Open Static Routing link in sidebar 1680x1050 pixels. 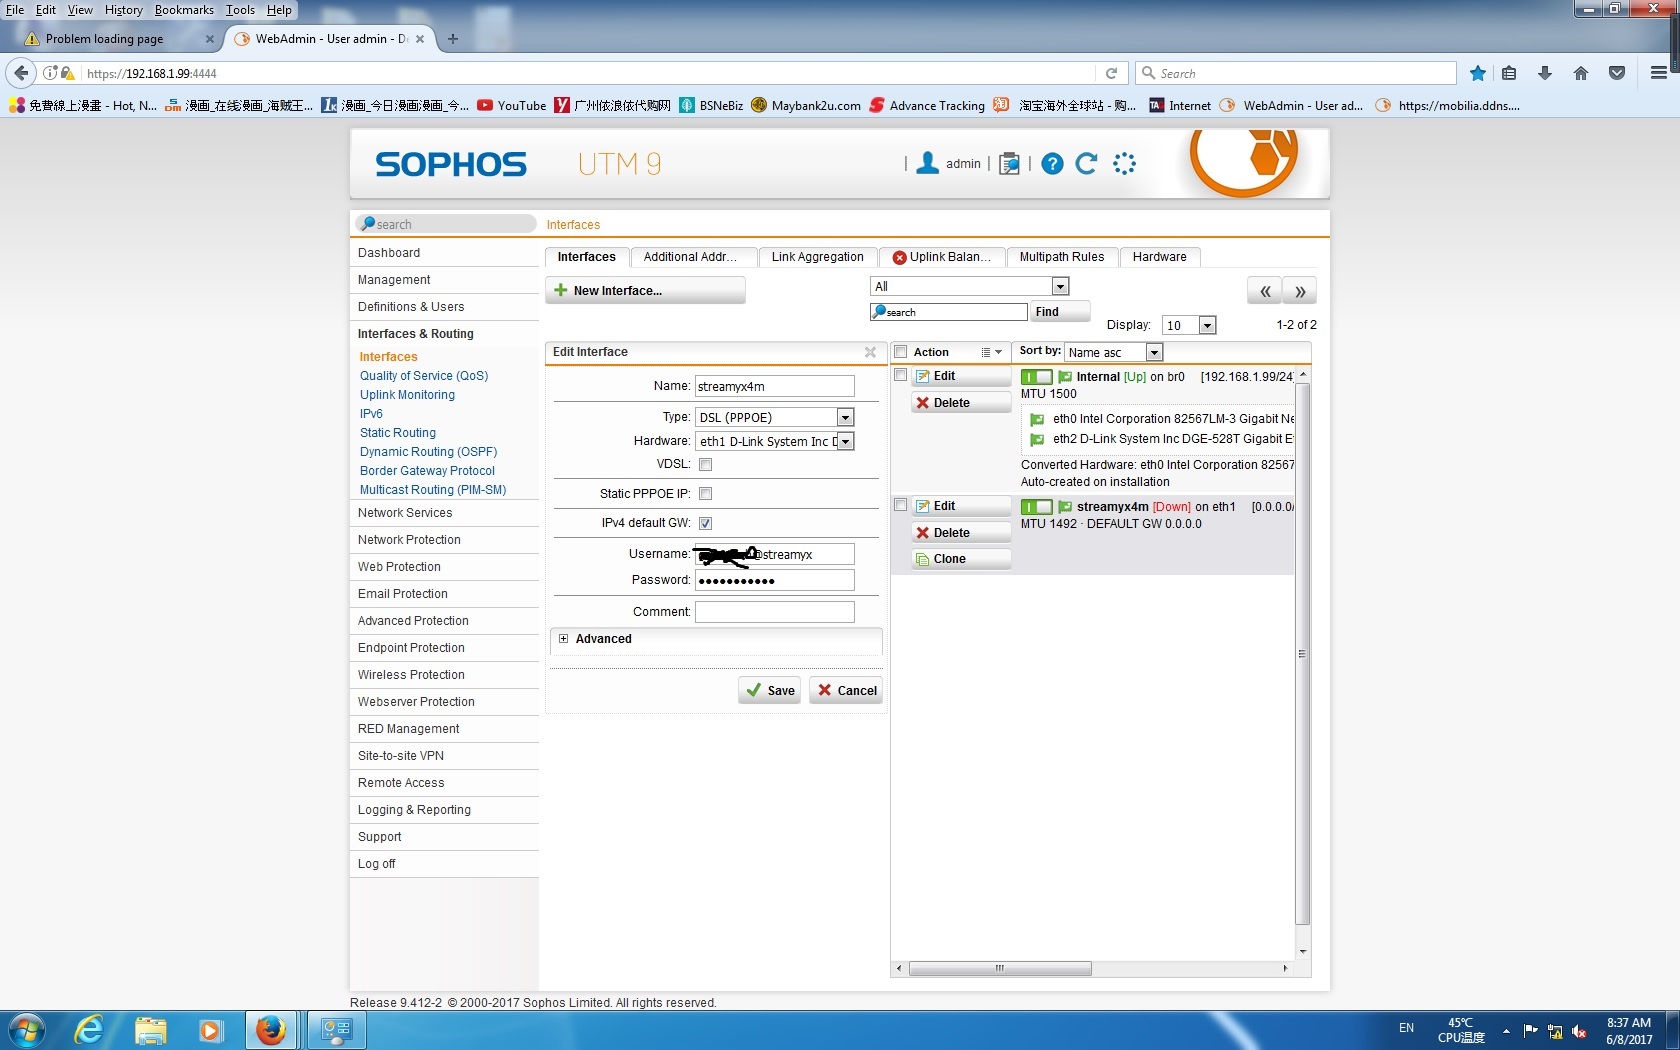coord(398,433)
